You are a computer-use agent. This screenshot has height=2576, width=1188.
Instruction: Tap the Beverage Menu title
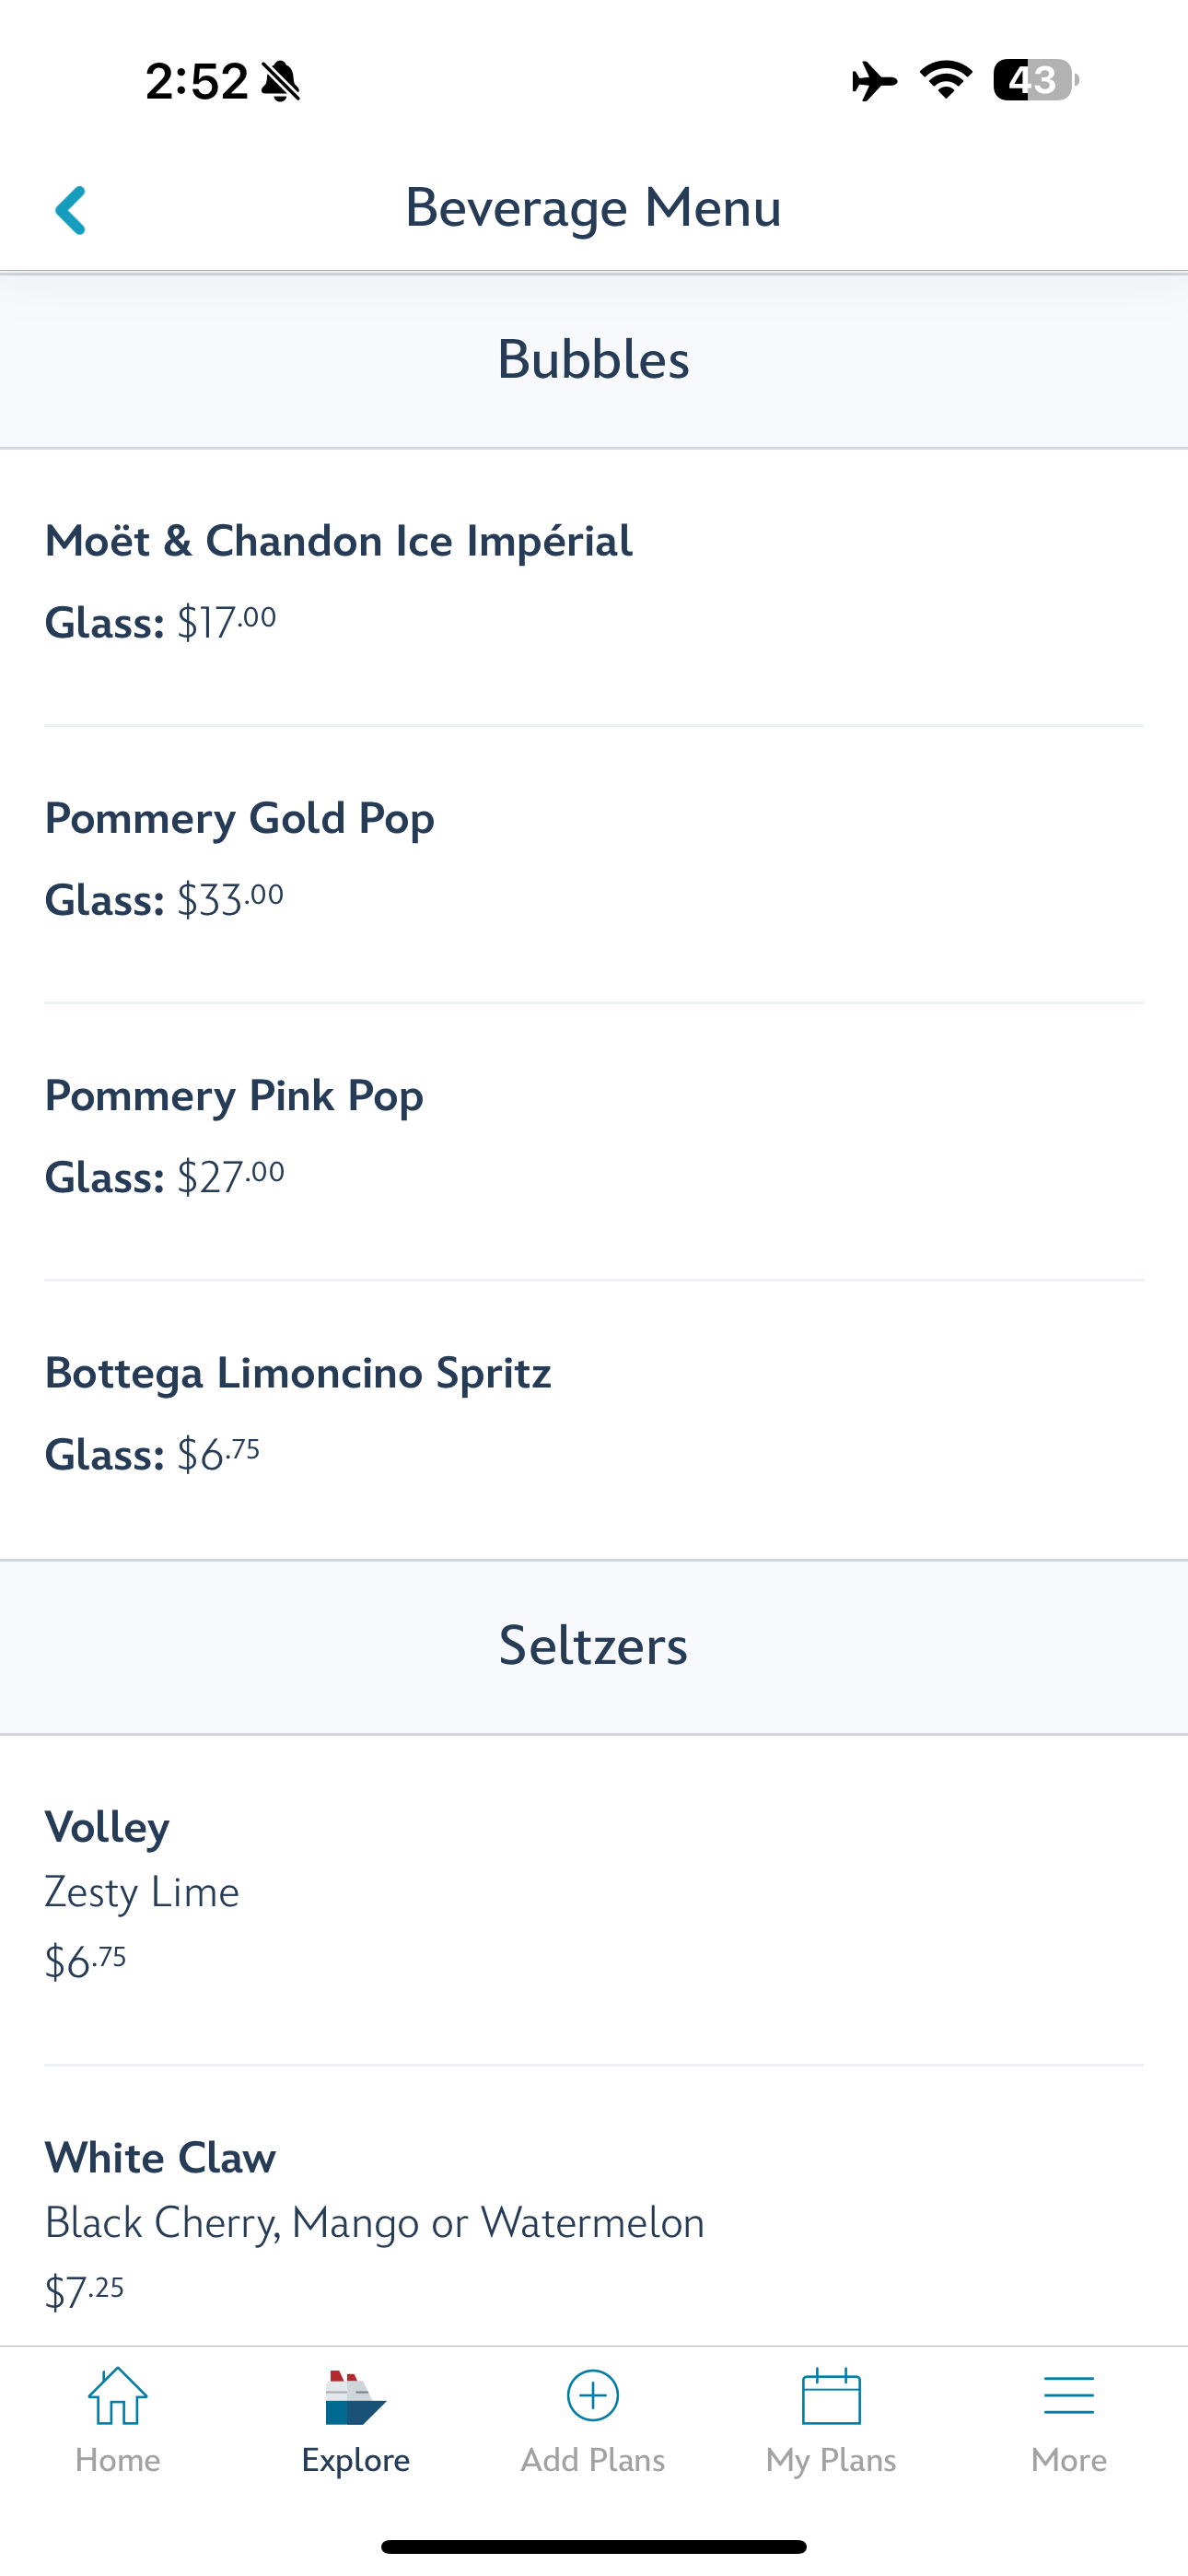tap(593, 208)
